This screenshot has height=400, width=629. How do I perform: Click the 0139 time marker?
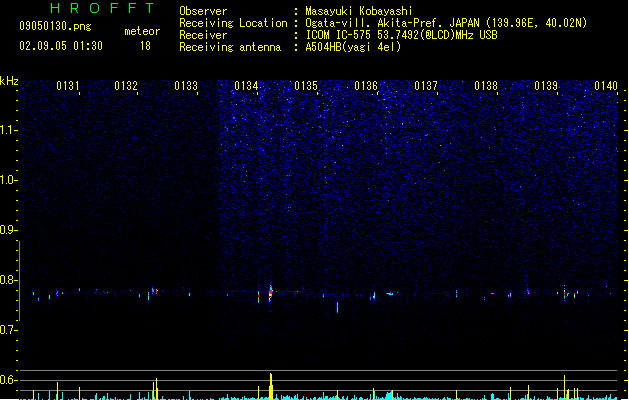(x=546, y=86)
